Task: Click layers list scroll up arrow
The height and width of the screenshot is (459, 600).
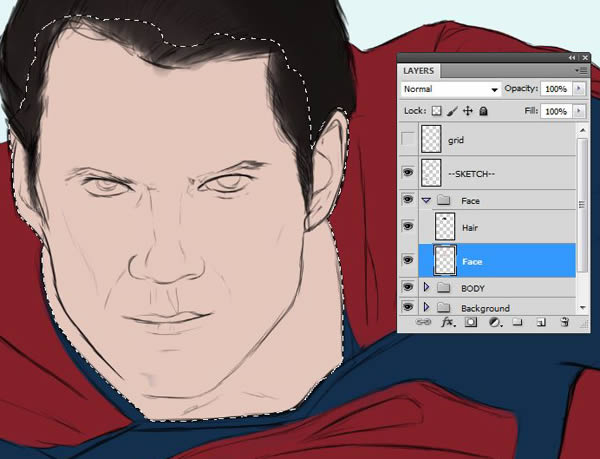Action: (x=582, y=130)
